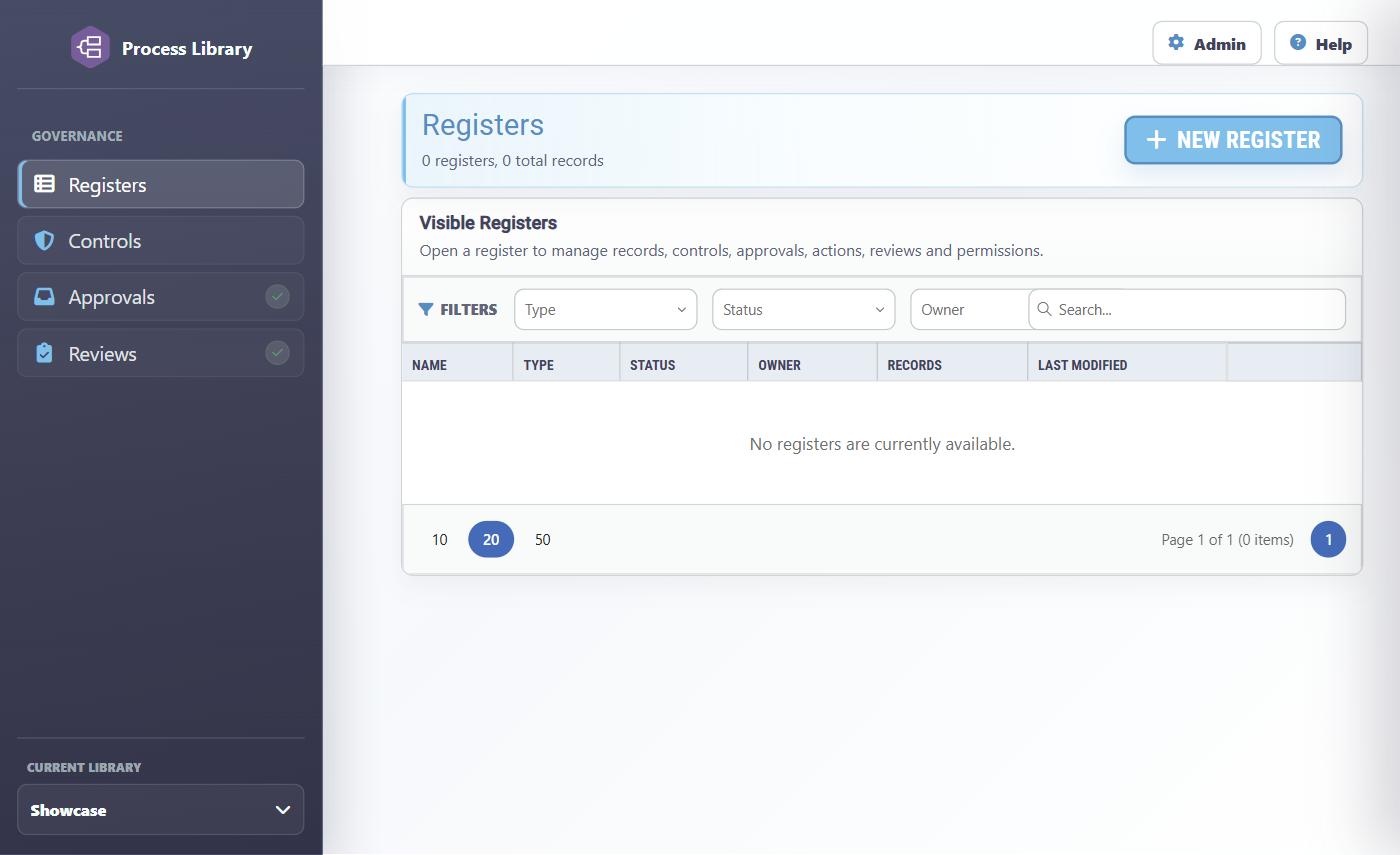The image size is (1400, 855).
Task: Open the Admin button
Action: [1207, 43]
